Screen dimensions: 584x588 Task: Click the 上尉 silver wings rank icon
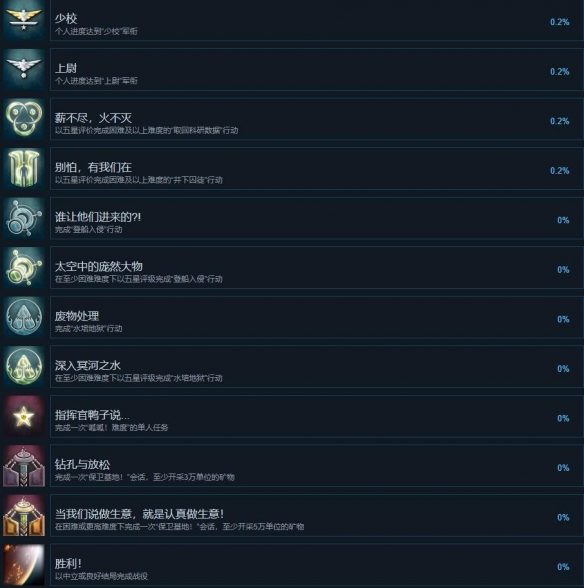24,69
